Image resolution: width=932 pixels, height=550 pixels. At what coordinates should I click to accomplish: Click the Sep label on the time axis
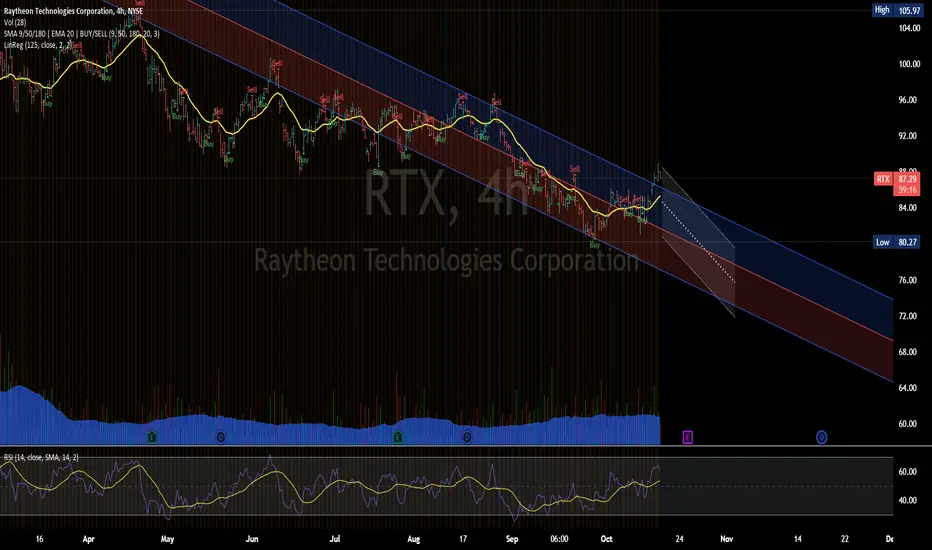(x=512, y=539)
